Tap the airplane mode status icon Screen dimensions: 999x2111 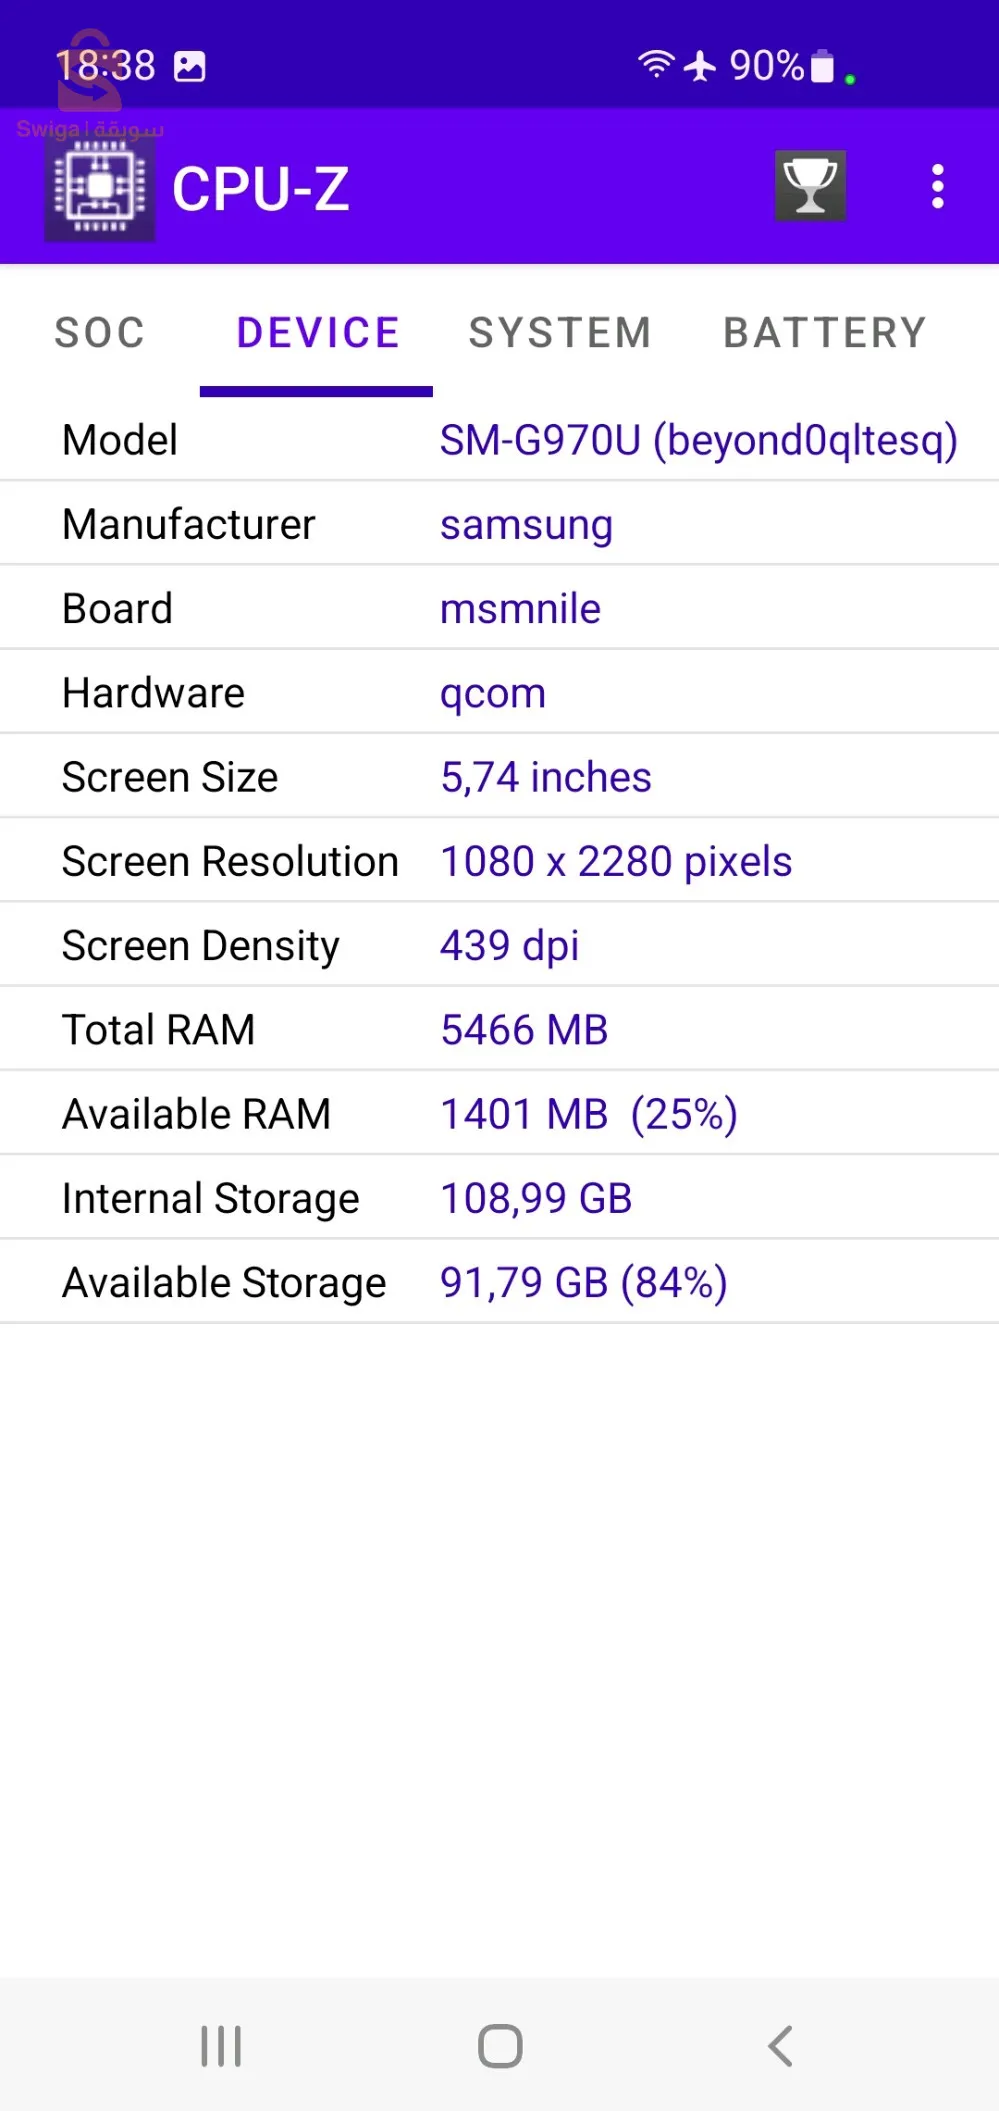[700, 67]
